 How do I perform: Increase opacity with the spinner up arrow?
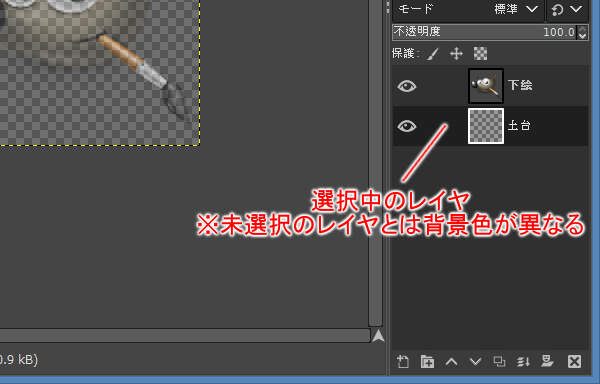(582, 29)
